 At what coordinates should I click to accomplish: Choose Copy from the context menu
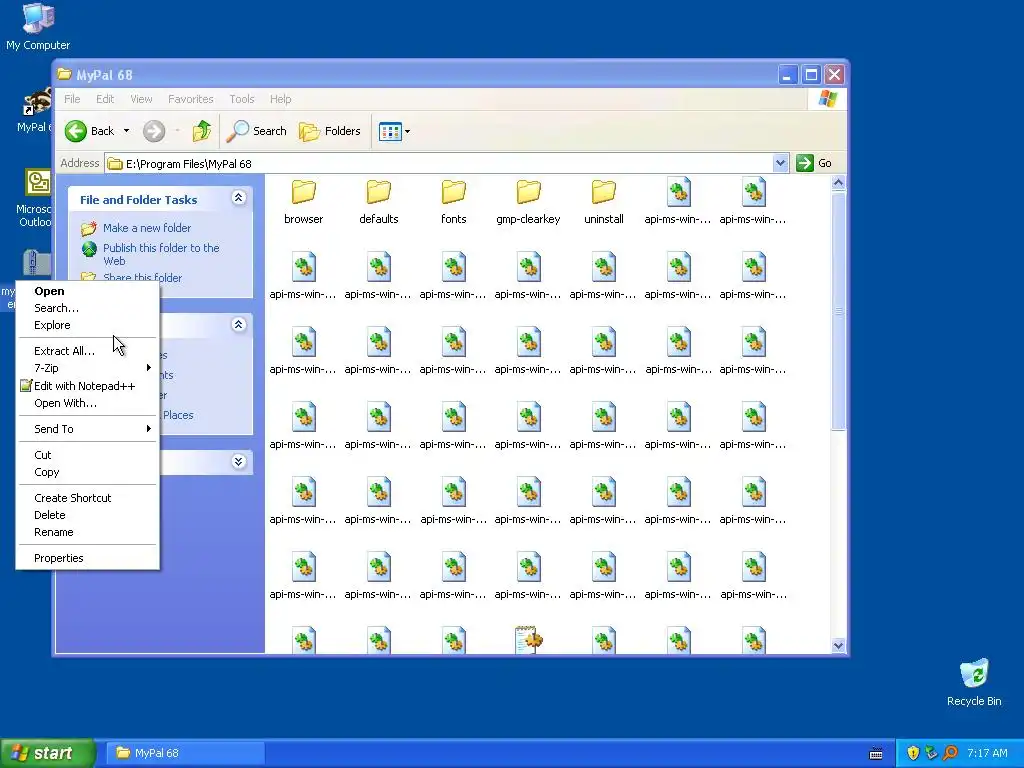click(88, 472)
